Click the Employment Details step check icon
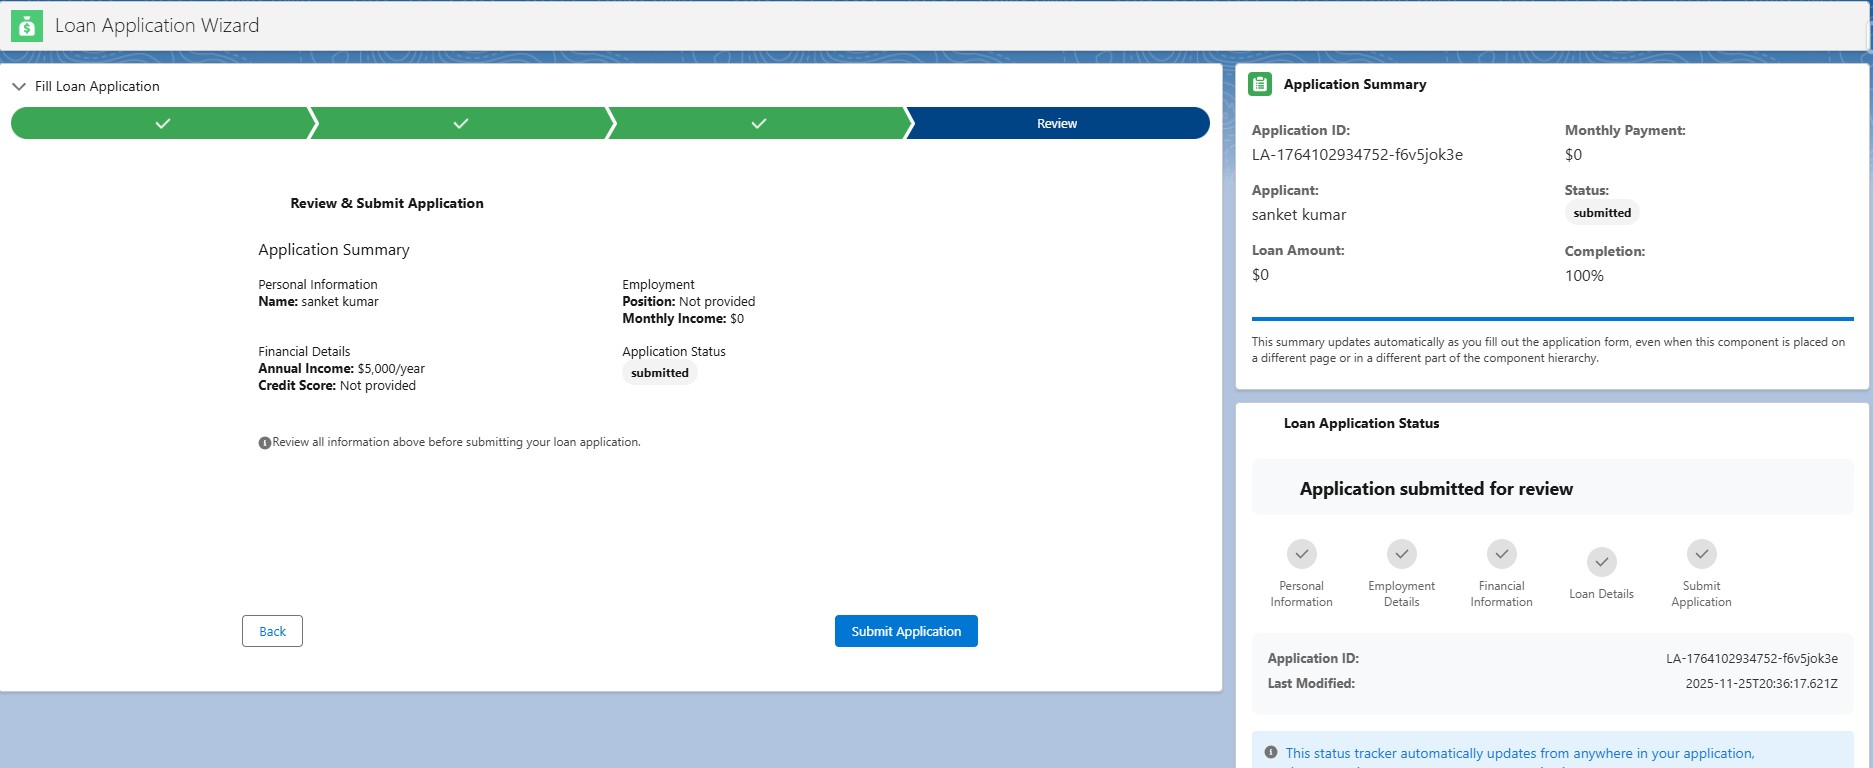Image resolution: width=1873 pixels, height=768 pixels. pos(1402,554)
